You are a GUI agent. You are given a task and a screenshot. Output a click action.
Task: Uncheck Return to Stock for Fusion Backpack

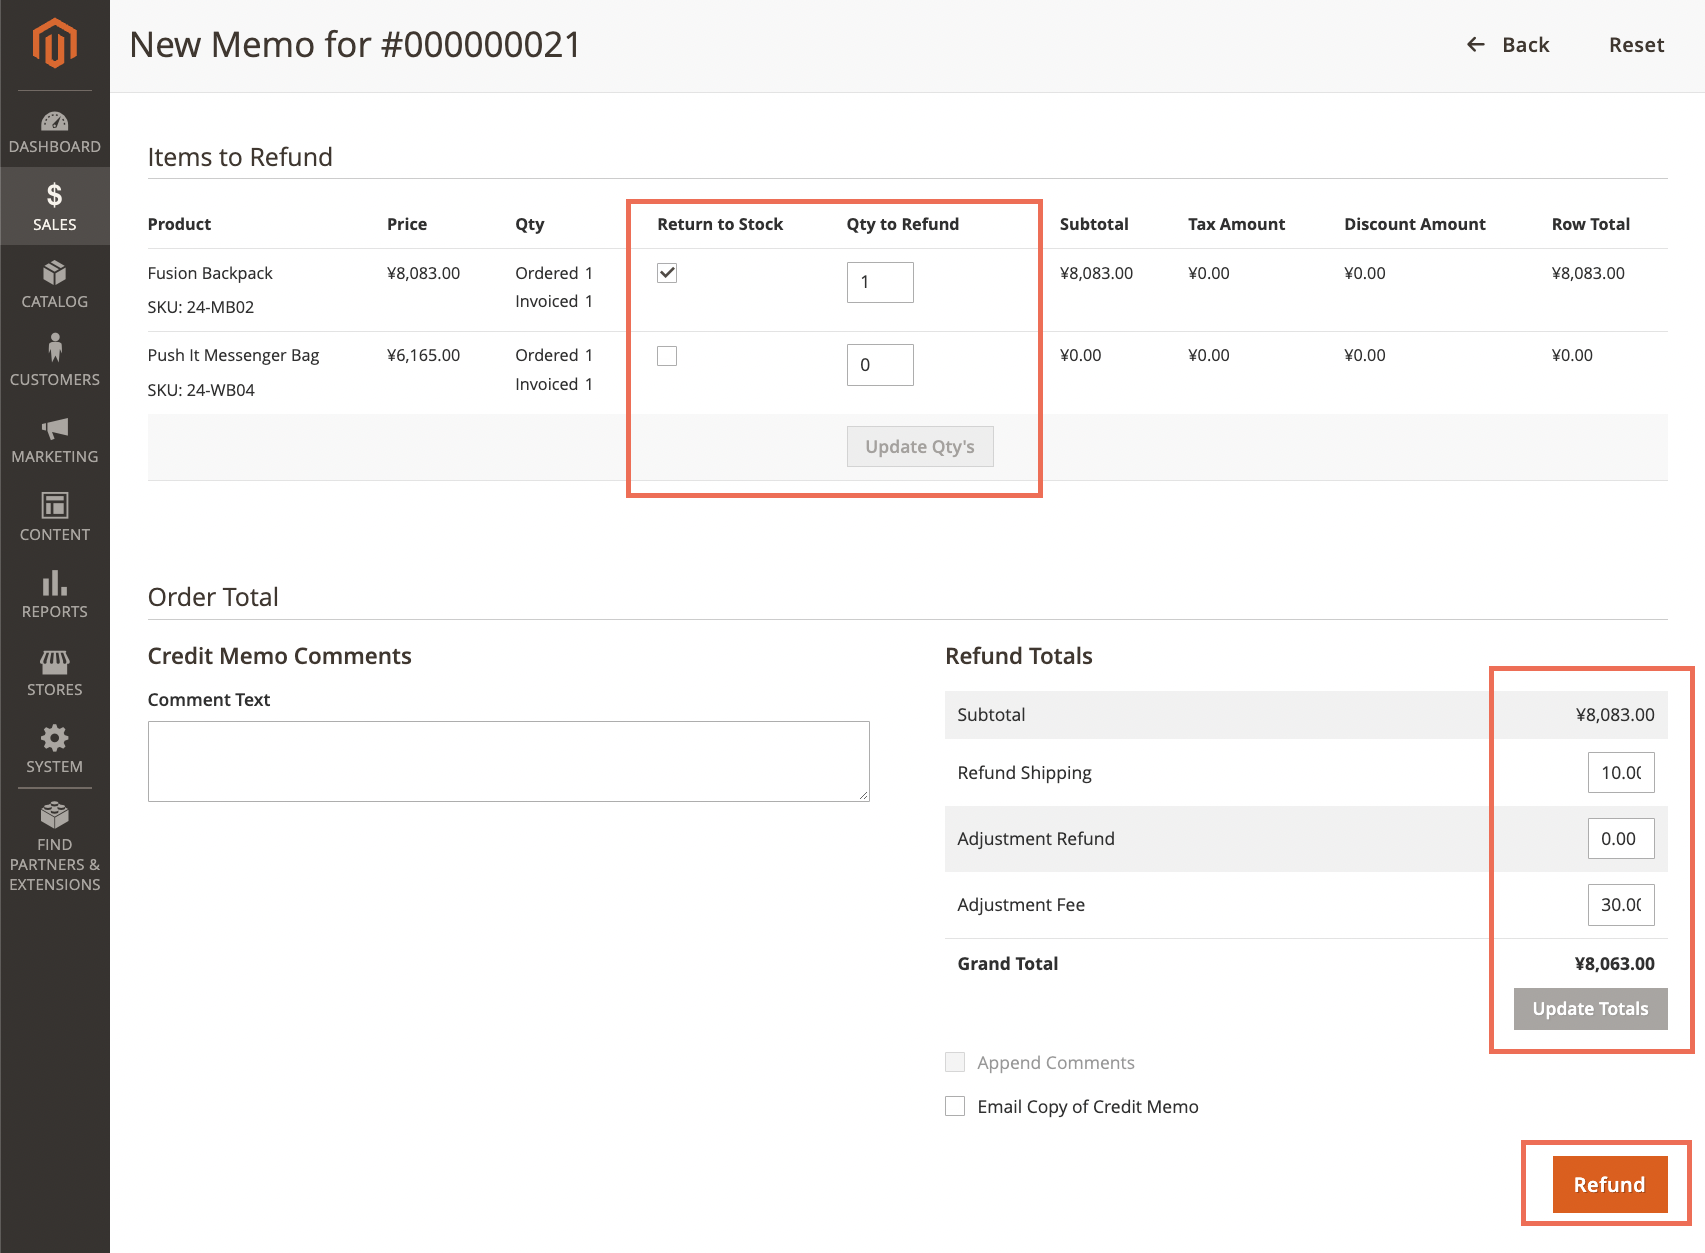[667, 273]
